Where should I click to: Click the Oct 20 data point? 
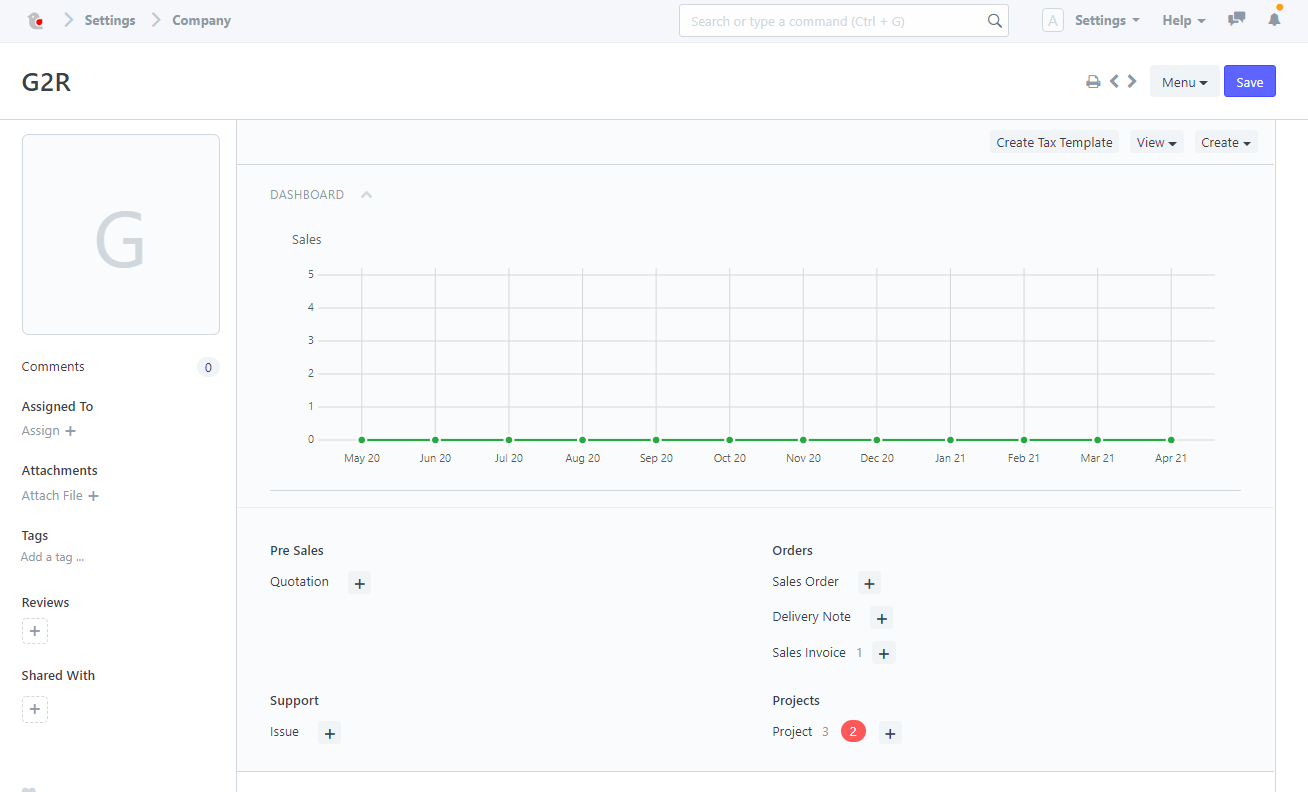pyautogui.click(x=729, y=440)
